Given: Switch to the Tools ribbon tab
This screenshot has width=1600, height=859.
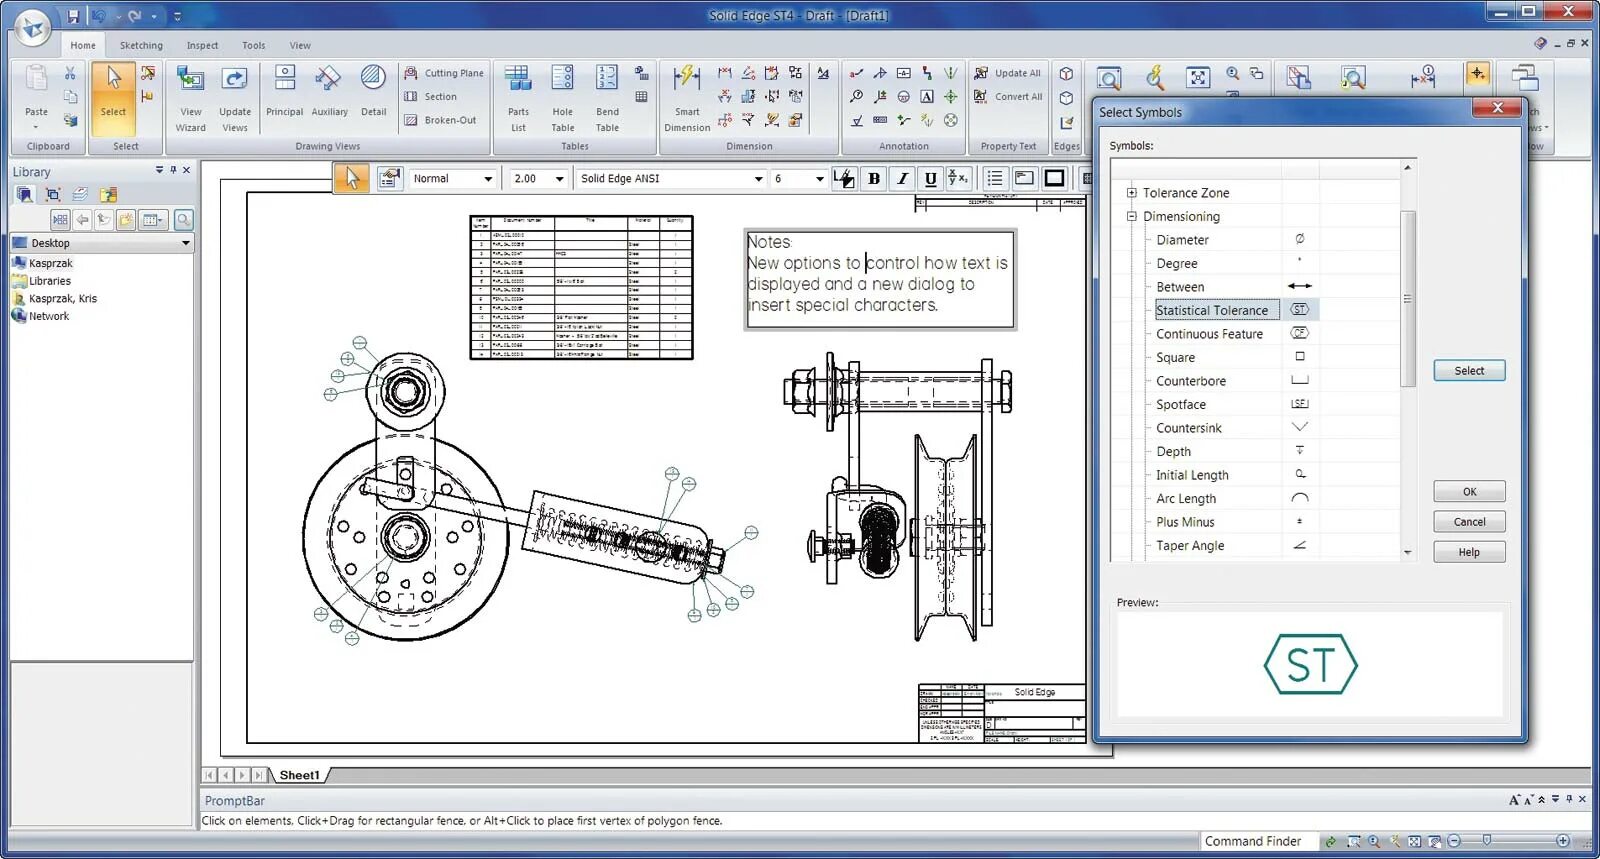Looking at the screenshot, I should click(254, 45).
